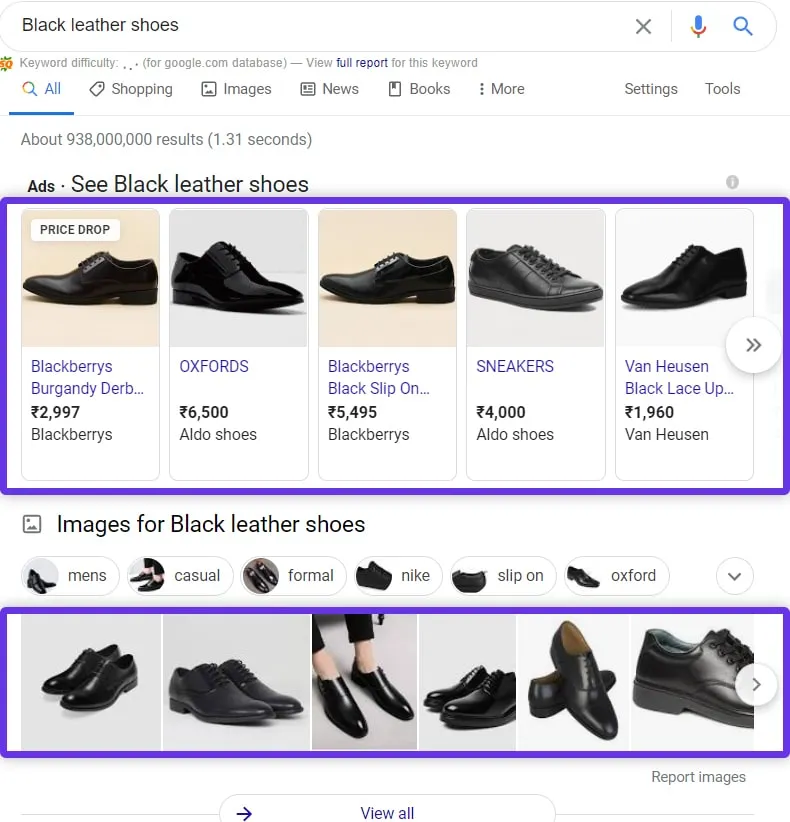The height and width of the screenshot is (822, 790).
Task: Switch to the Images tab
Action: (x=236, y=89)
